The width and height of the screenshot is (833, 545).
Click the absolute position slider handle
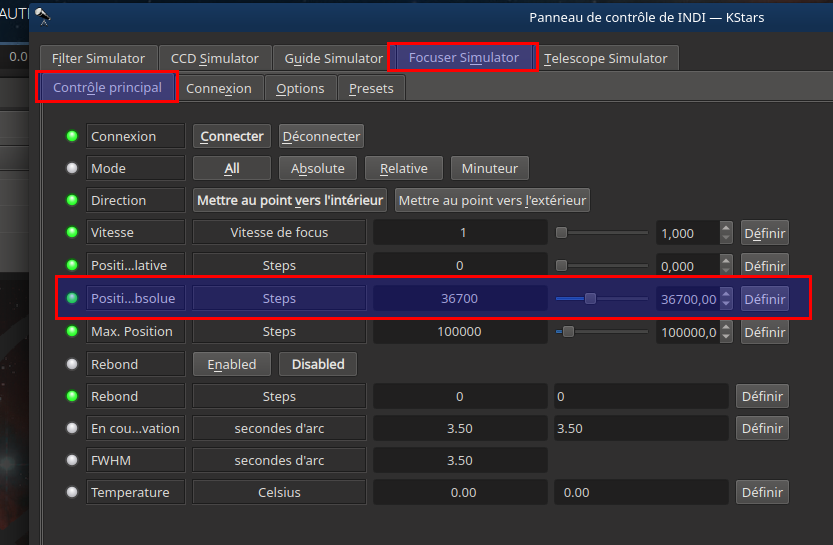590,299
